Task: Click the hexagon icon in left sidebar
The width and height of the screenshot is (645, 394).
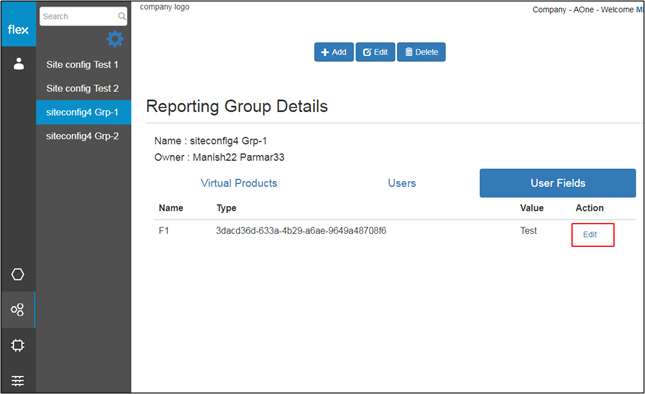Action: (x=18, y=274)
